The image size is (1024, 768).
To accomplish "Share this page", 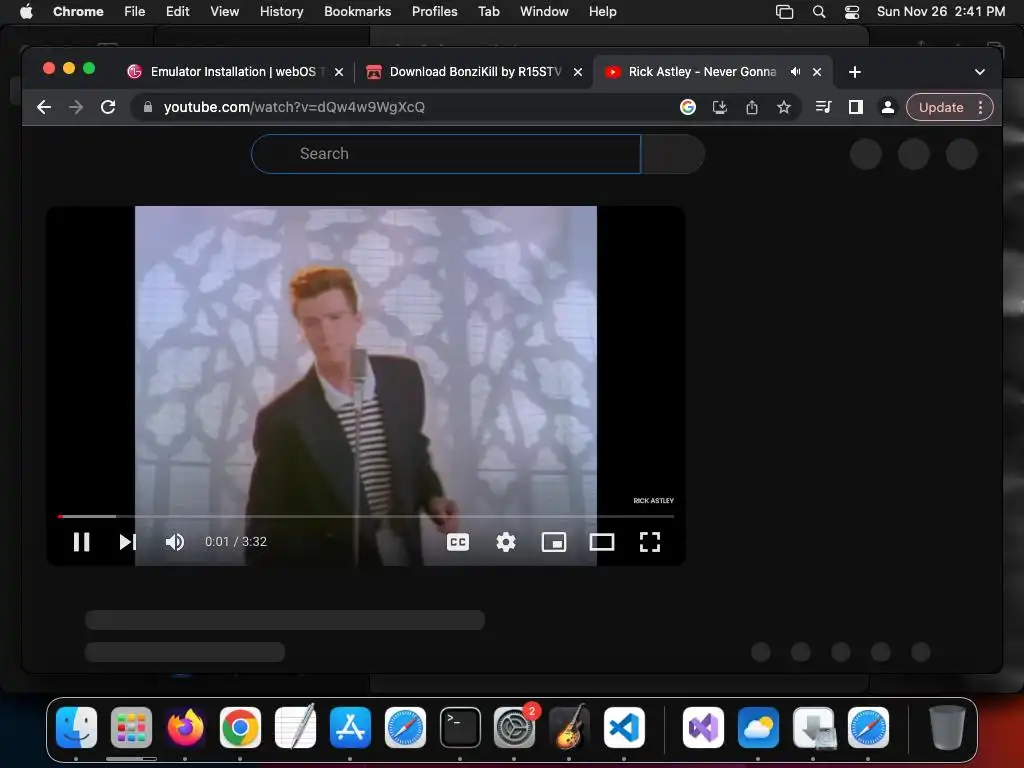I will [x=752, y=107].
